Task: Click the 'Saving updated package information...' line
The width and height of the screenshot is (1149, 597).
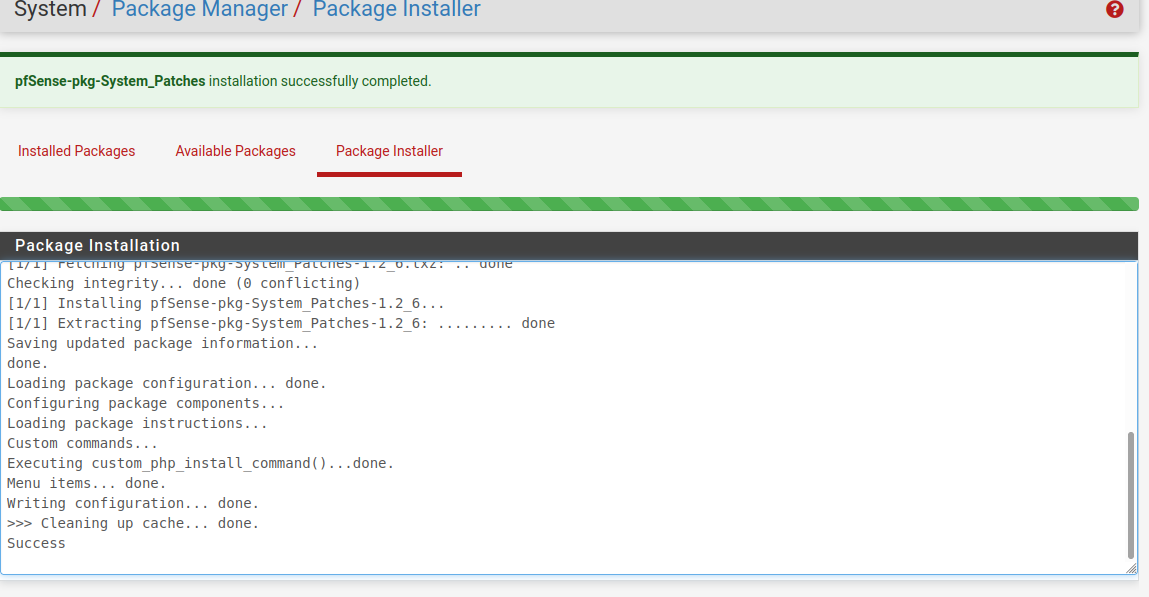Action: (162, 344)
